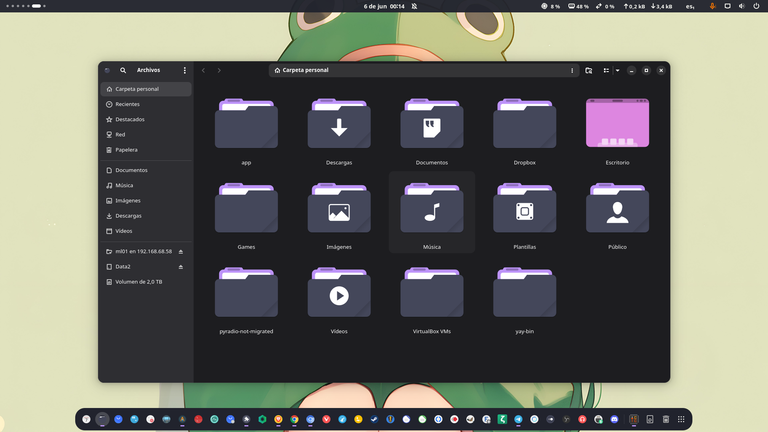768x432 pixels.
Task: Click CPU usage 8 % indicator
Action: point(551,6)
